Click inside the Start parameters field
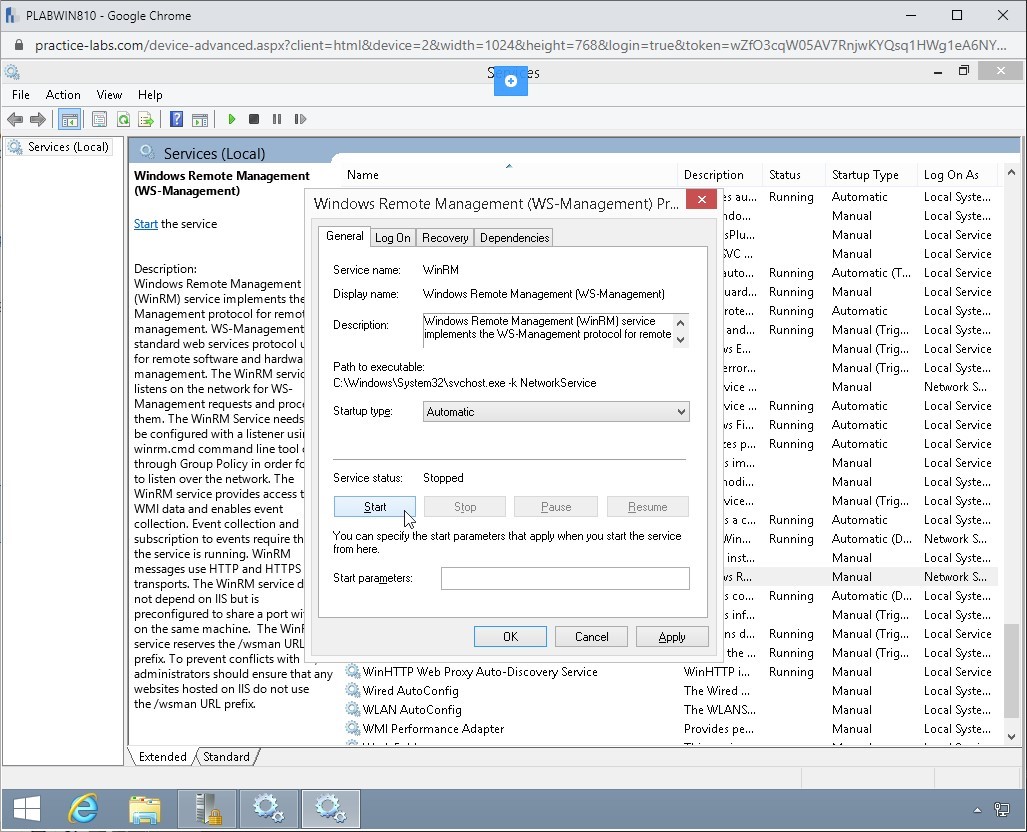1027x832 pixels. 565,578
